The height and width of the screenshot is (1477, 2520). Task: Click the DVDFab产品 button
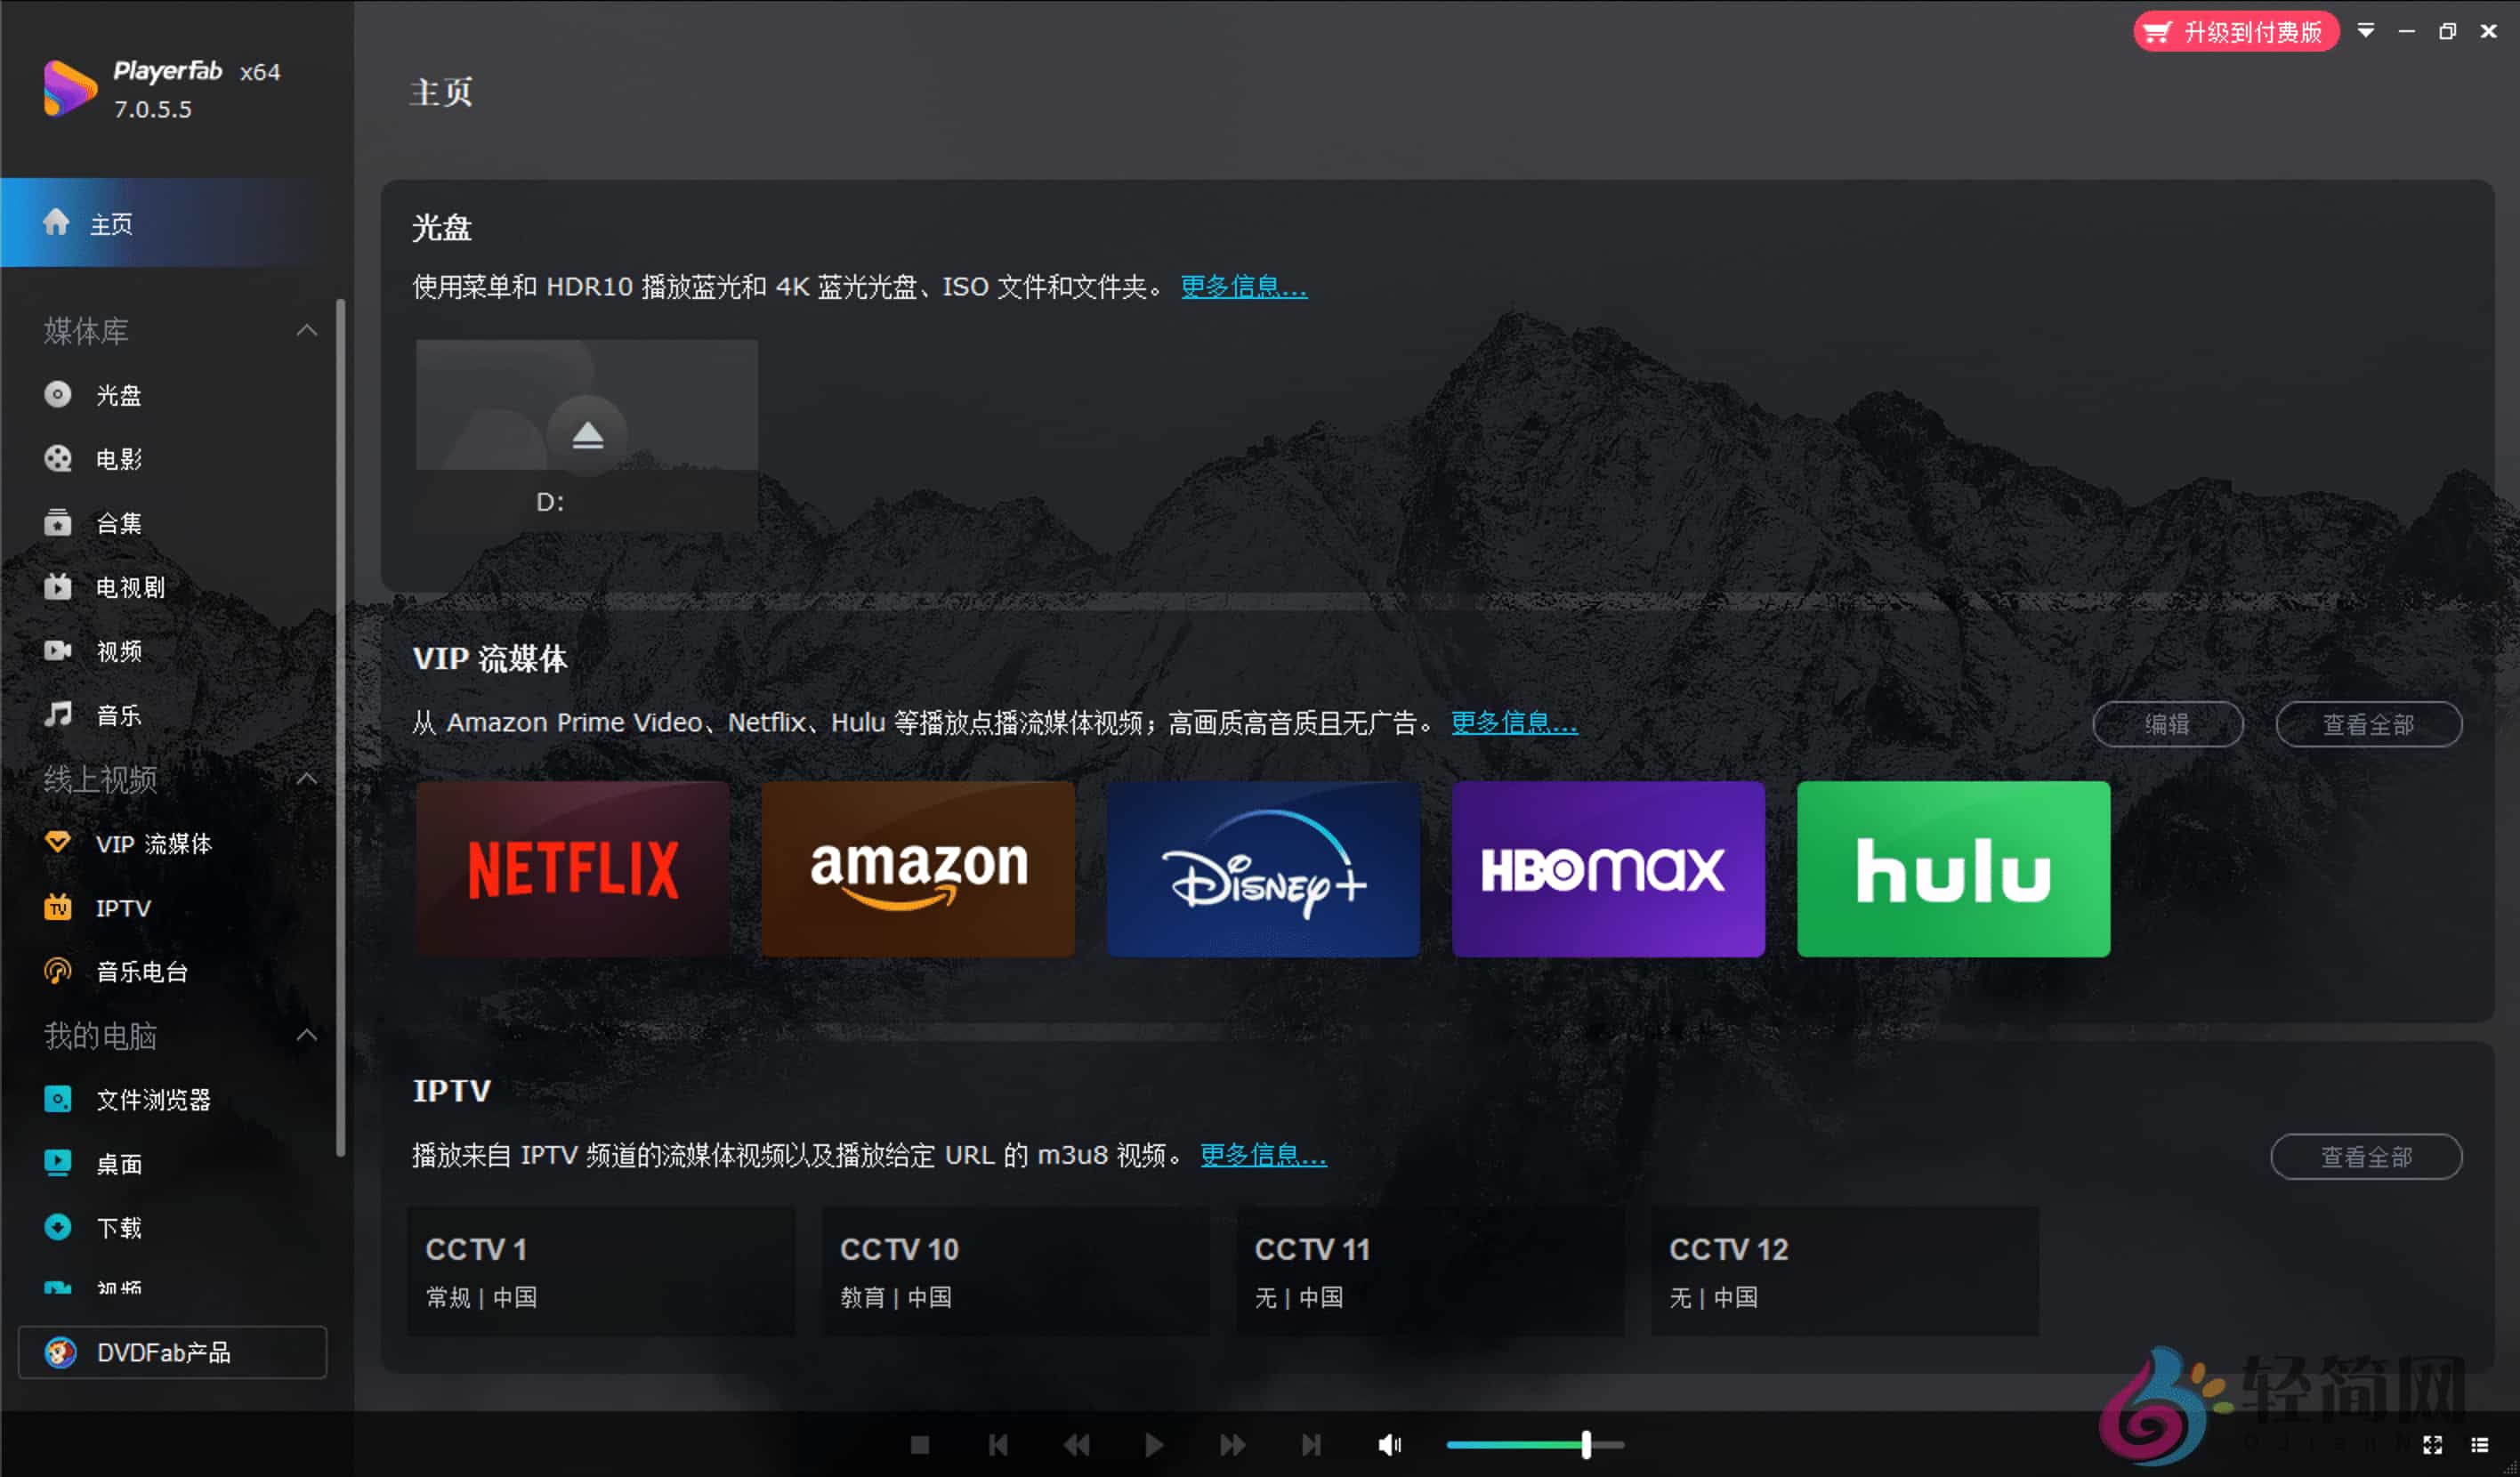[172, 1353]
